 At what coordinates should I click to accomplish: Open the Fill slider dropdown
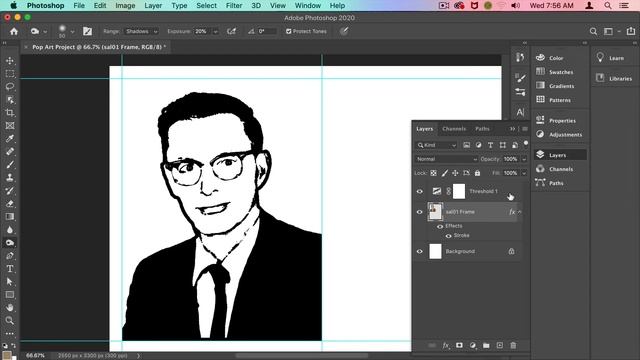tap(524, 173)
